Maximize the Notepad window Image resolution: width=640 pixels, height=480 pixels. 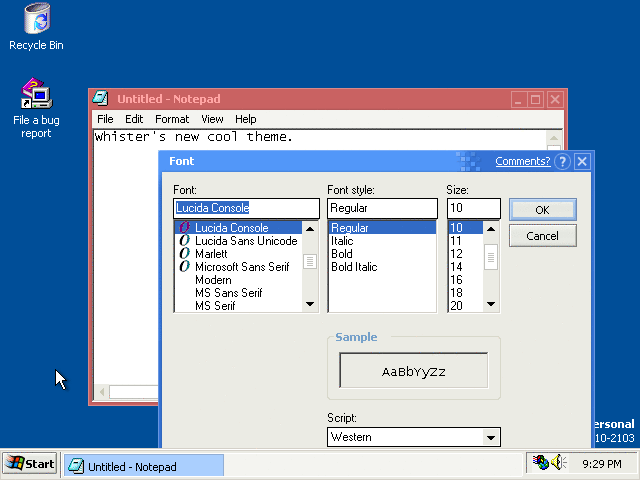click(536, 100)
